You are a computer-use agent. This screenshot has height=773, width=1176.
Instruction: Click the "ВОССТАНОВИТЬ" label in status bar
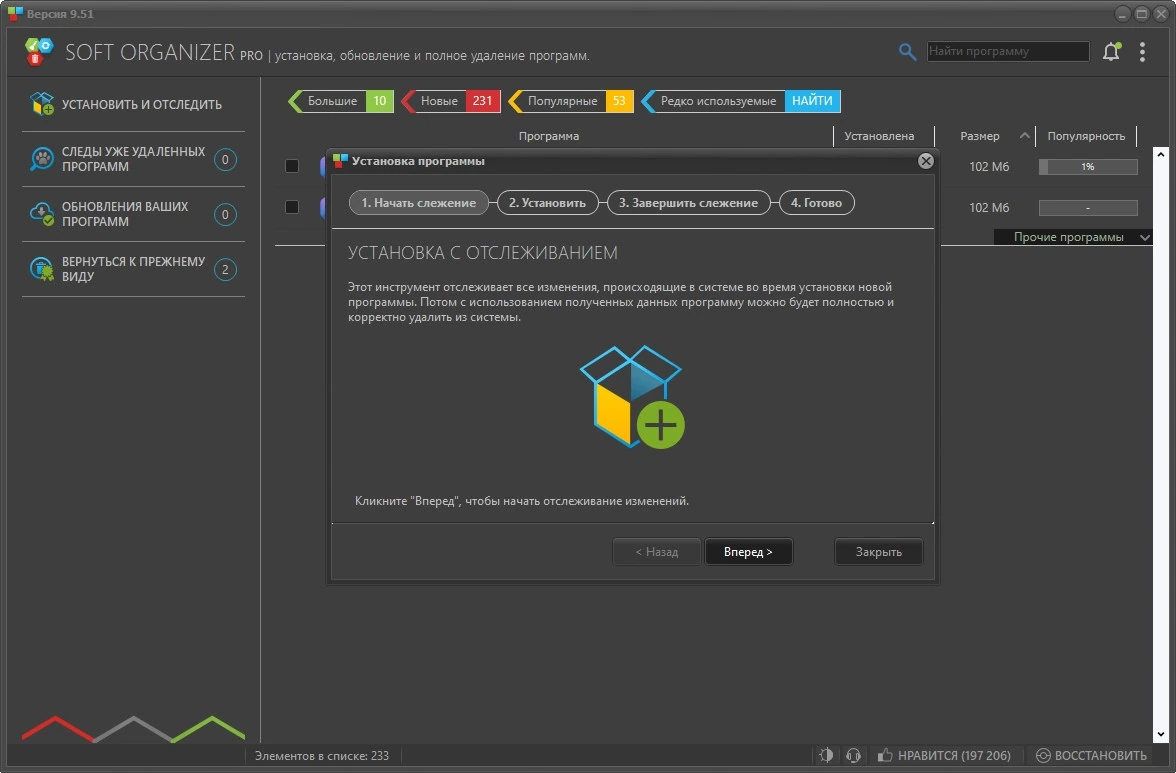(1100, 755)
